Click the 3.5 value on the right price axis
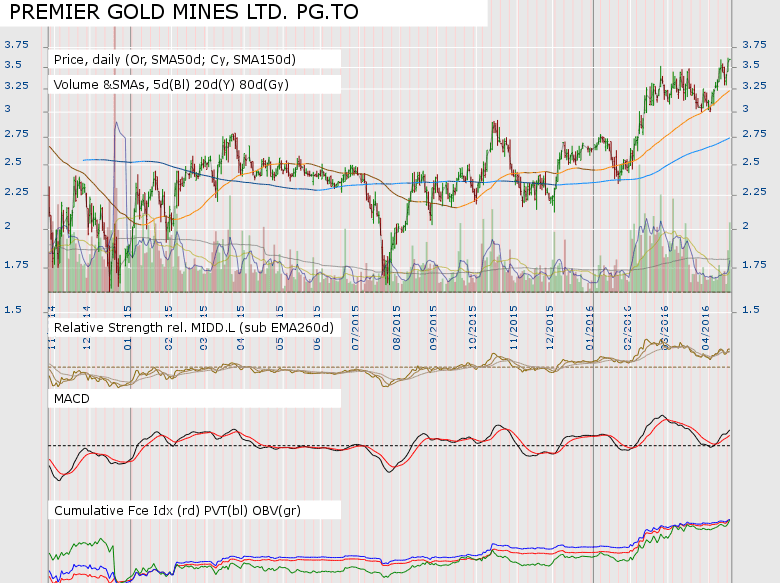The width and height of the screenshot is (780, 583). (x=751, y=65)
